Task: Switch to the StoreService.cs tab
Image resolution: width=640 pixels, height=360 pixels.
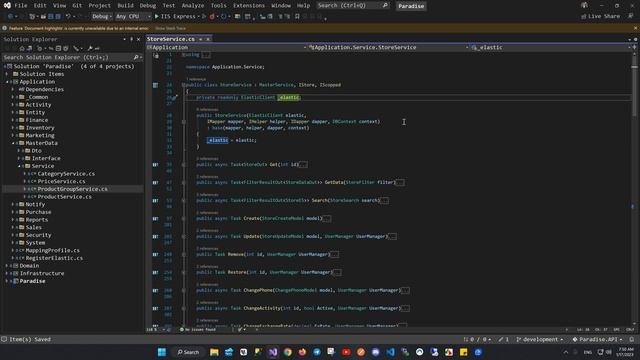Action: (171, 39)
